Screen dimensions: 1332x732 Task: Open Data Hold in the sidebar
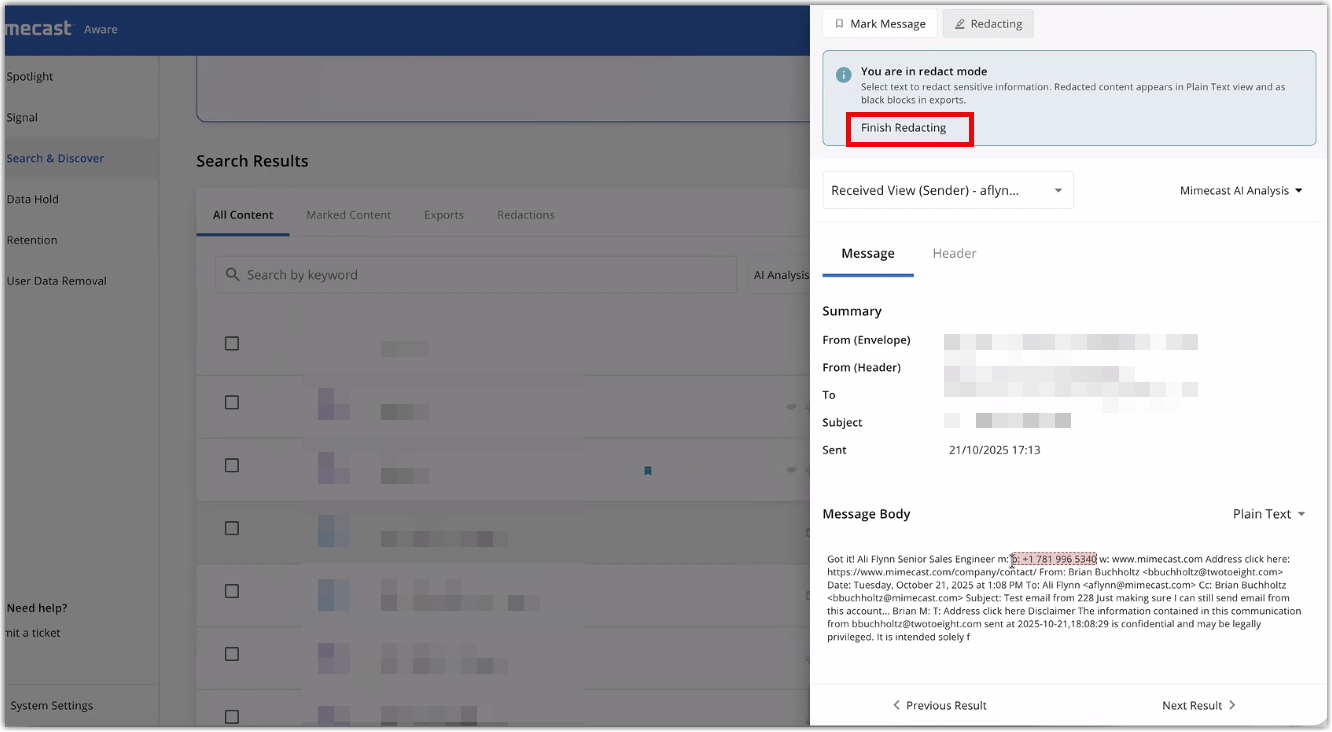pos(32,200)
